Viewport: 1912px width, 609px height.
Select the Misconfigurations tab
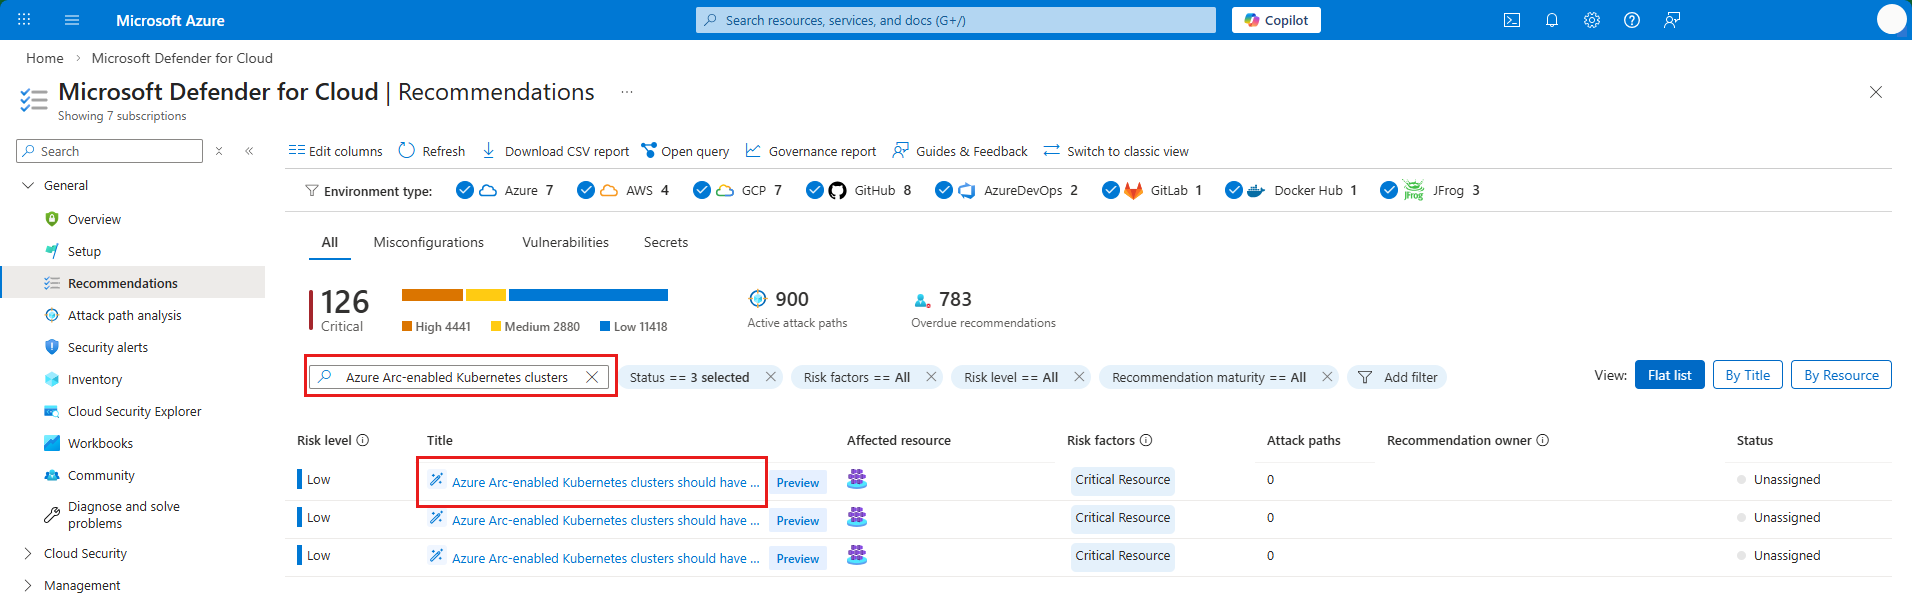pos(429,242)
